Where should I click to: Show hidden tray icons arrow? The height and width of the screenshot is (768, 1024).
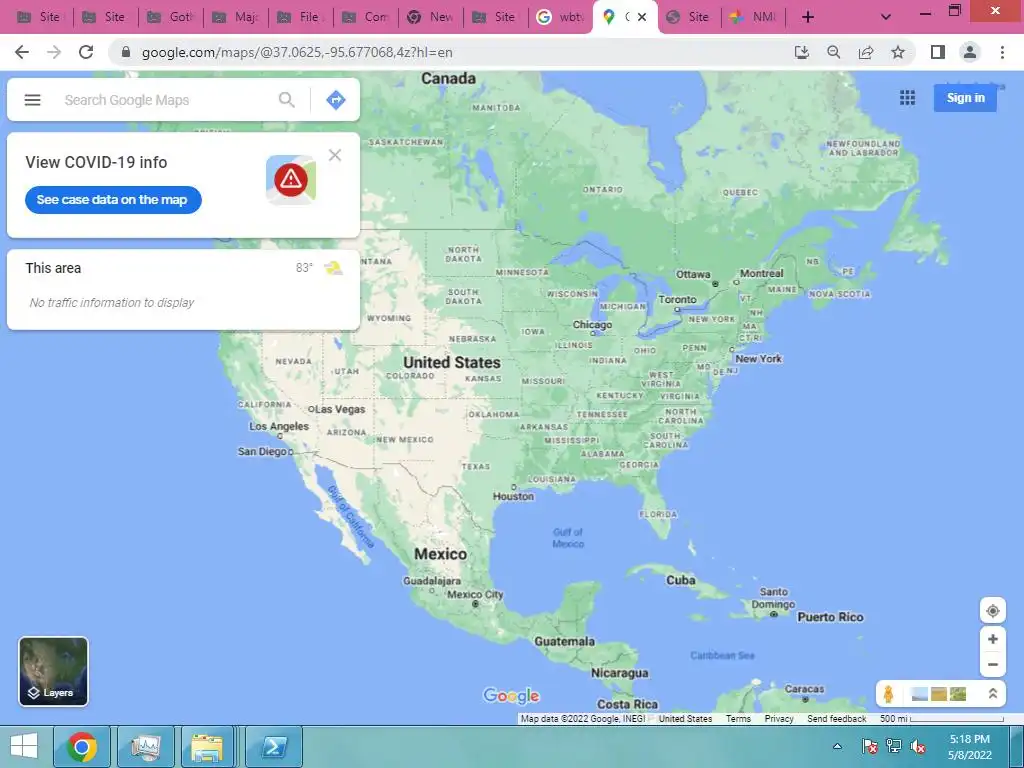point(837,746)
